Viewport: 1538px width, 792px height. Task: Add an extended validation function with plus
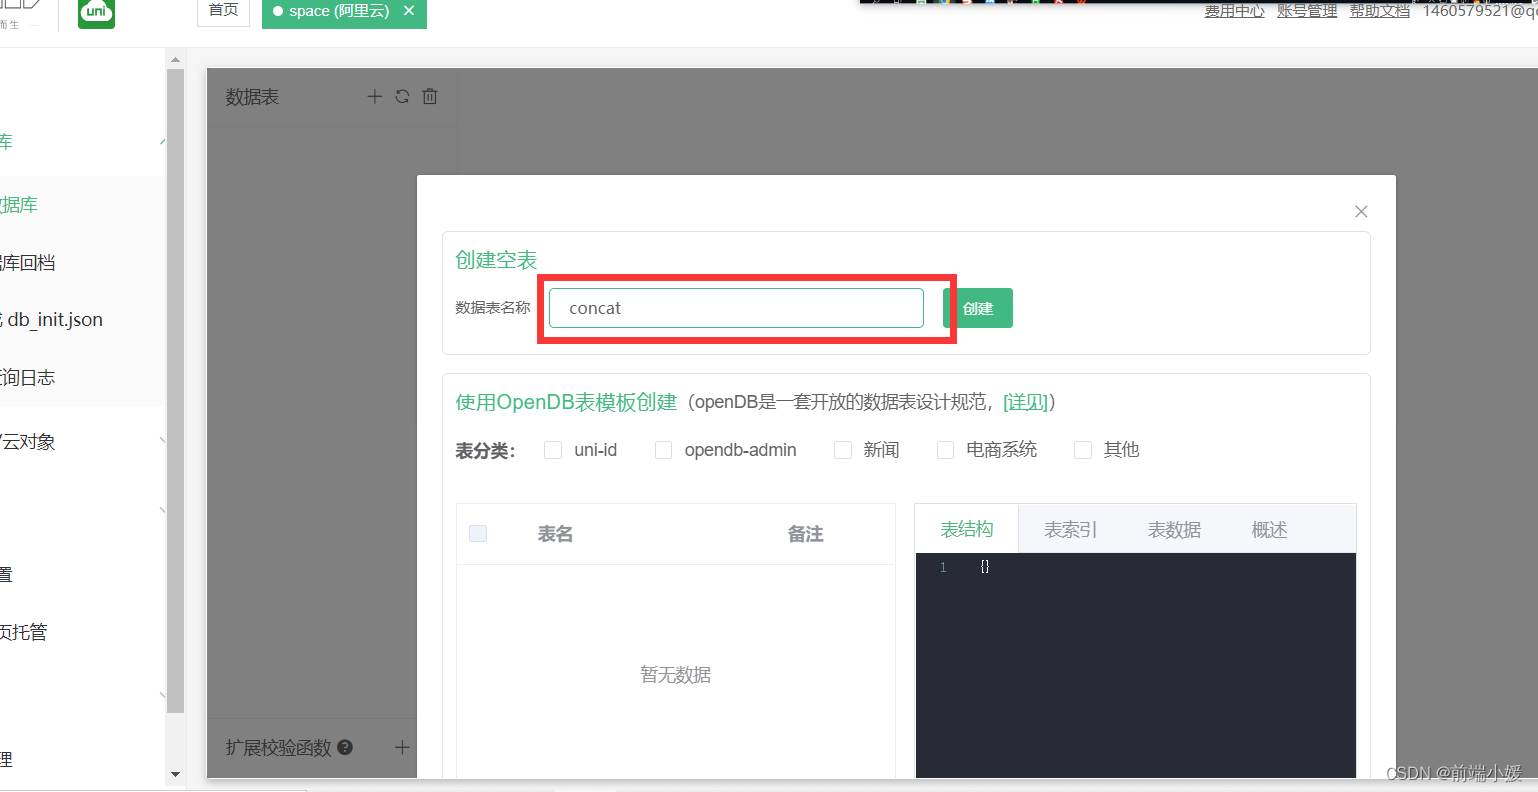[402, 747]
